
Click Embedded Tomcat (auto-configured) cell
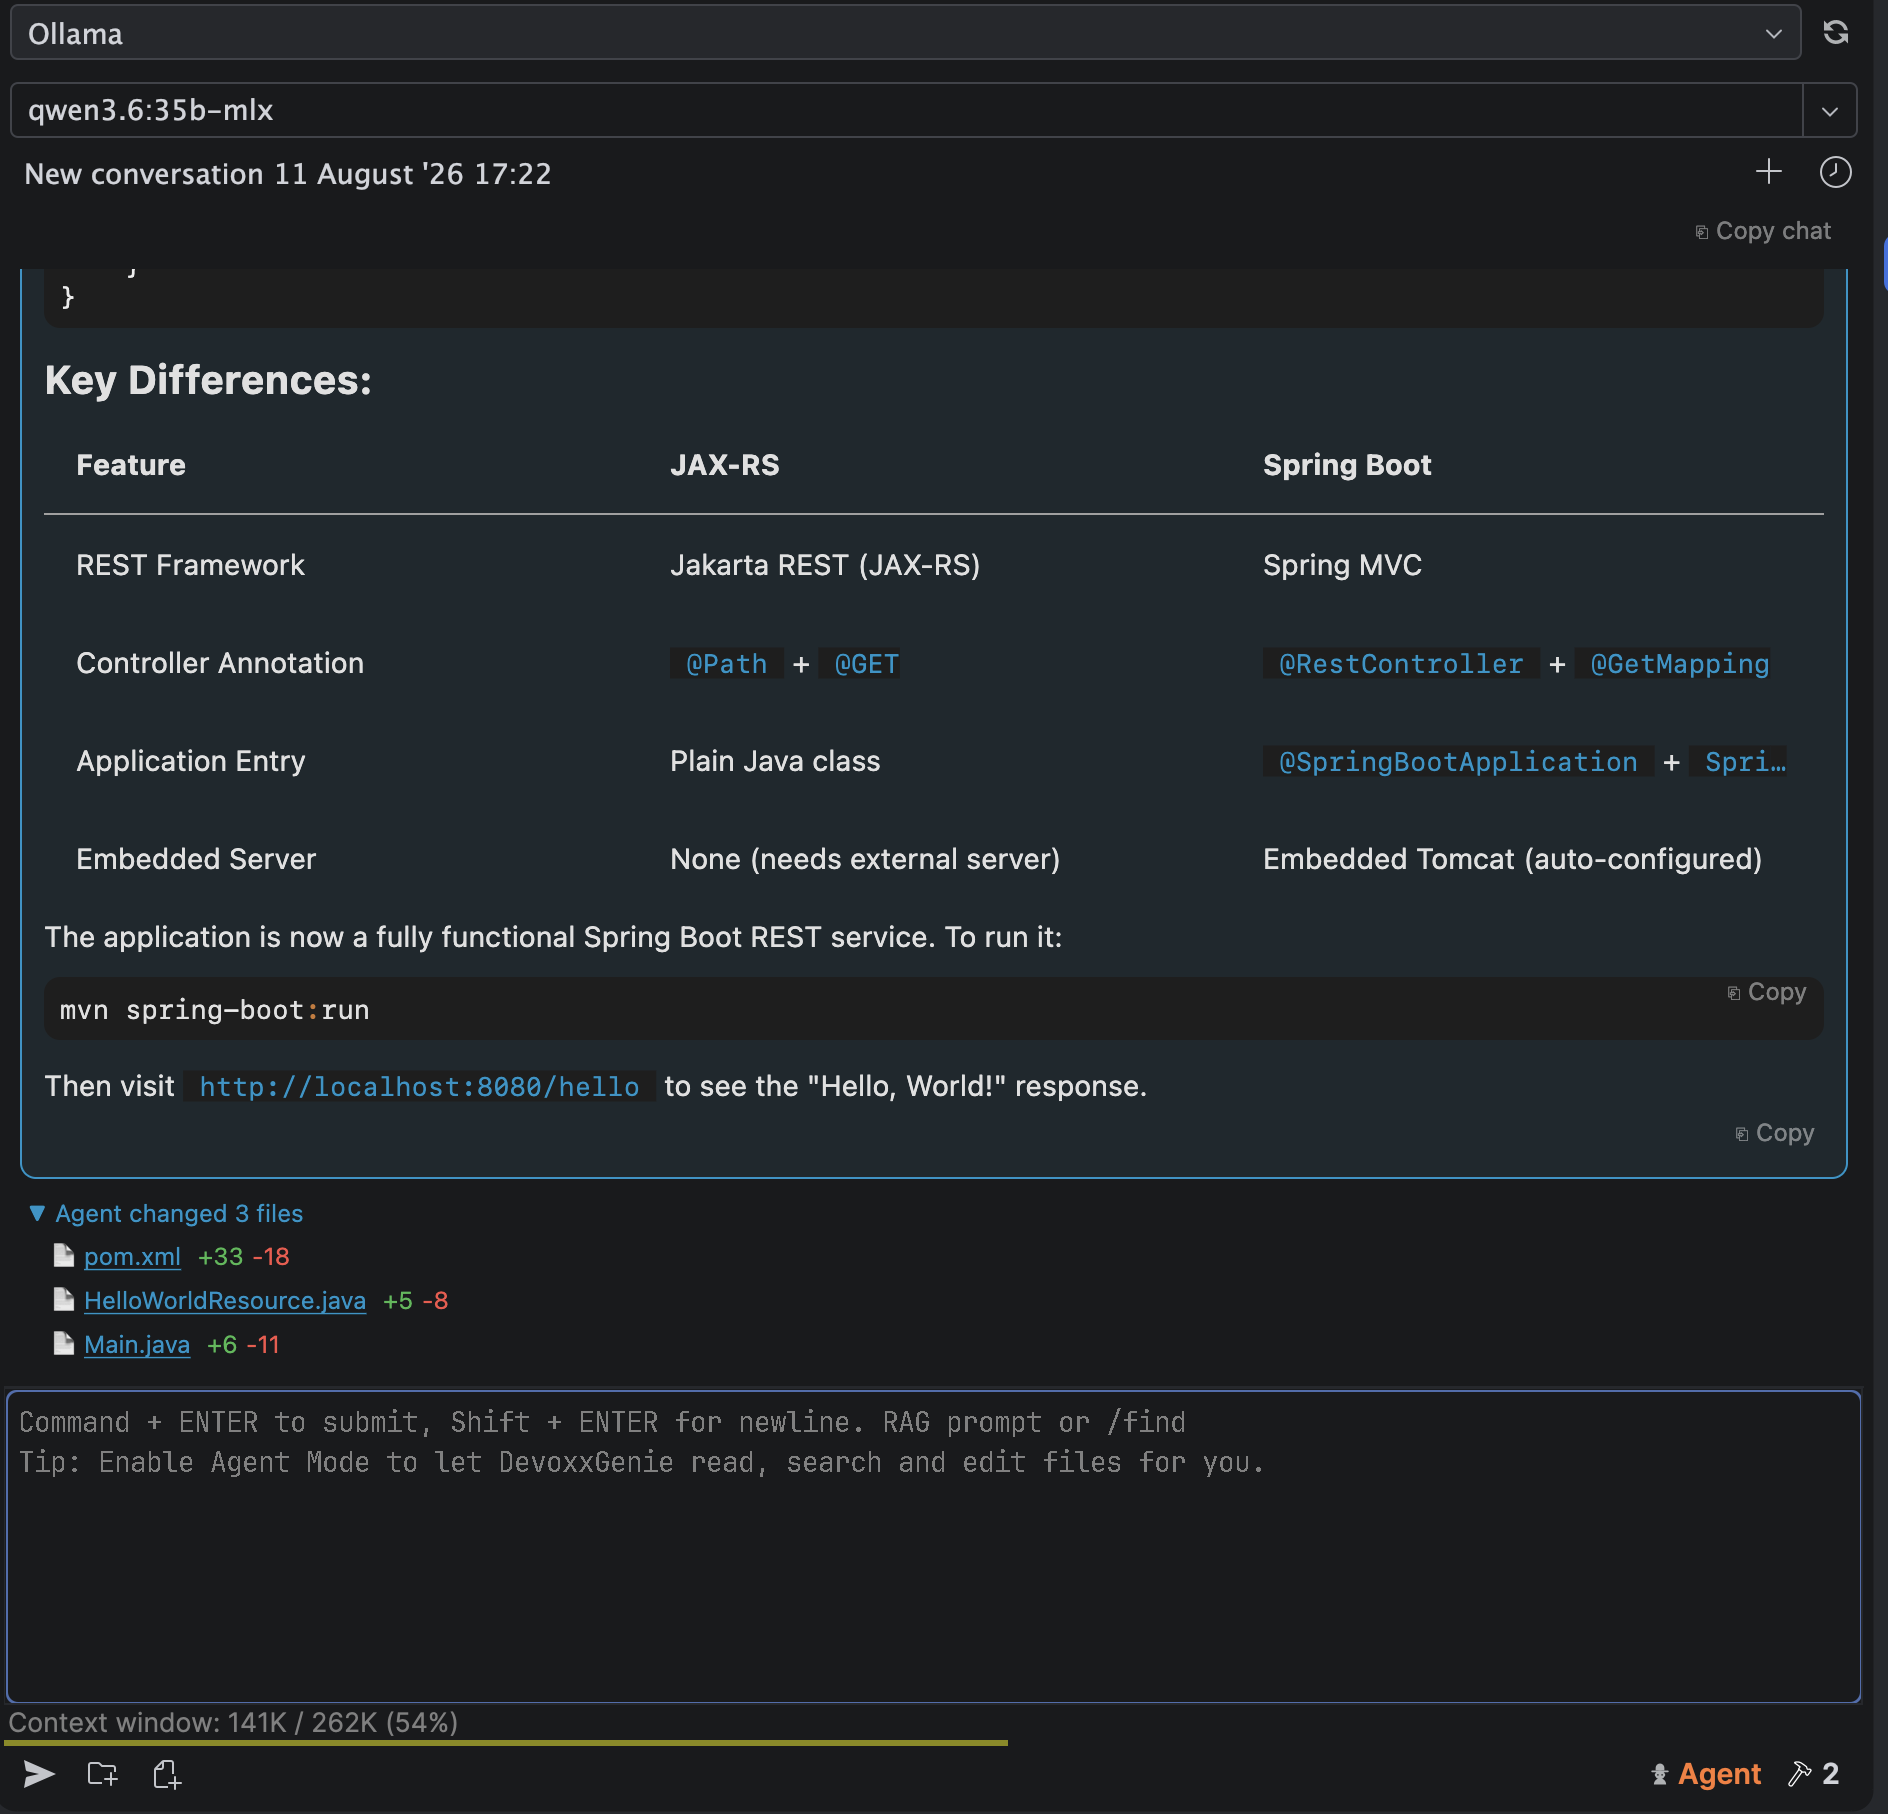pyautogui.click(x=1512, y=859)
